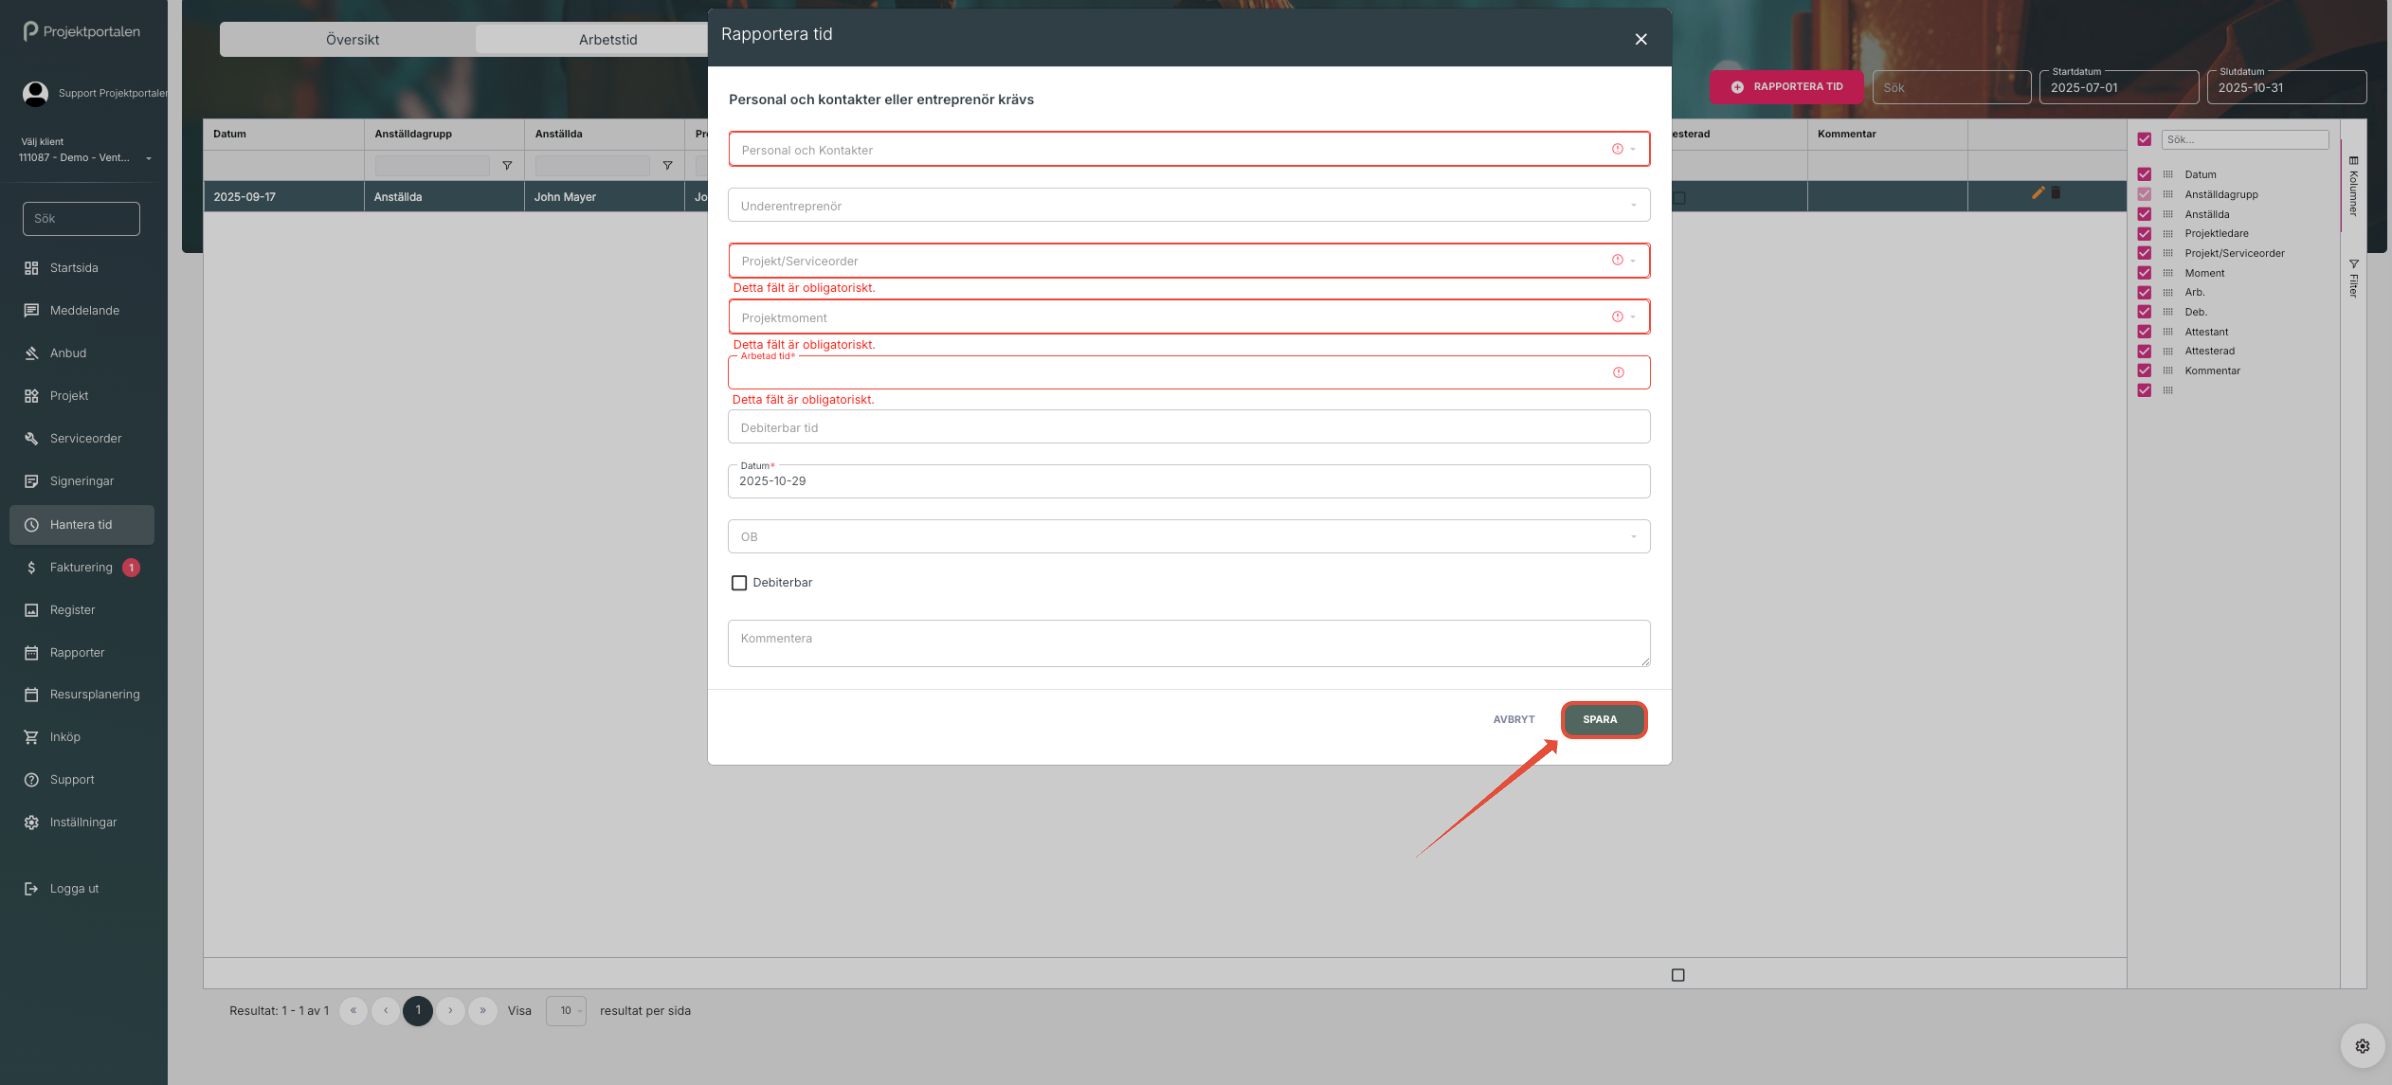Click the Anställdagrupp column filter funnel icon
Image resolution: width=2392 pixels, height=1085 pixels.
507,166
